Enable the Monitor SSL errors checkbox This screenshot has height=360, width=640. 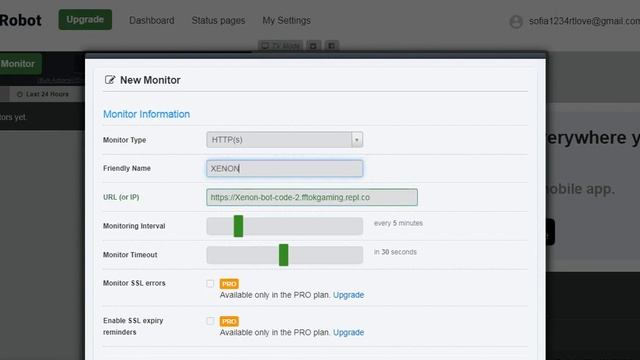click(x=210, y=283)
